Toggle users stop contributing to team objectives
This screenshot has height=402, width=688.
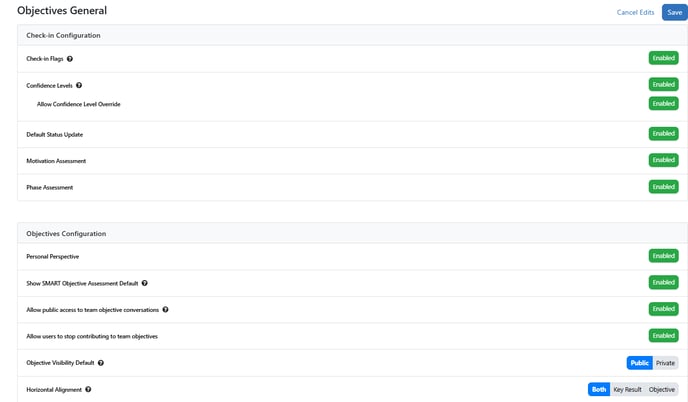coord(663,336)
